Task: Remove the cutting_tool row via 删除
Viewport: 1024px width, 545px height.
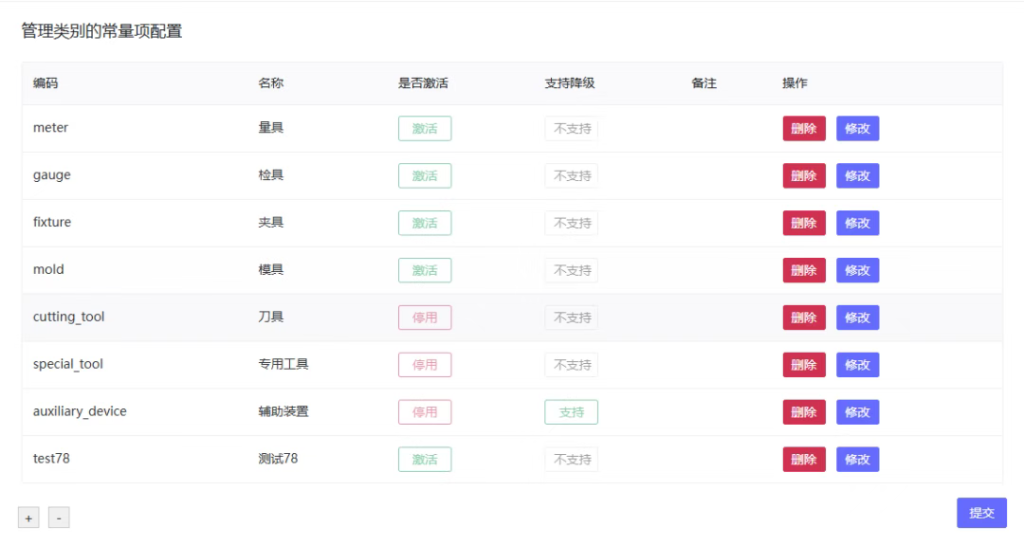Action: tap(804, 317)
